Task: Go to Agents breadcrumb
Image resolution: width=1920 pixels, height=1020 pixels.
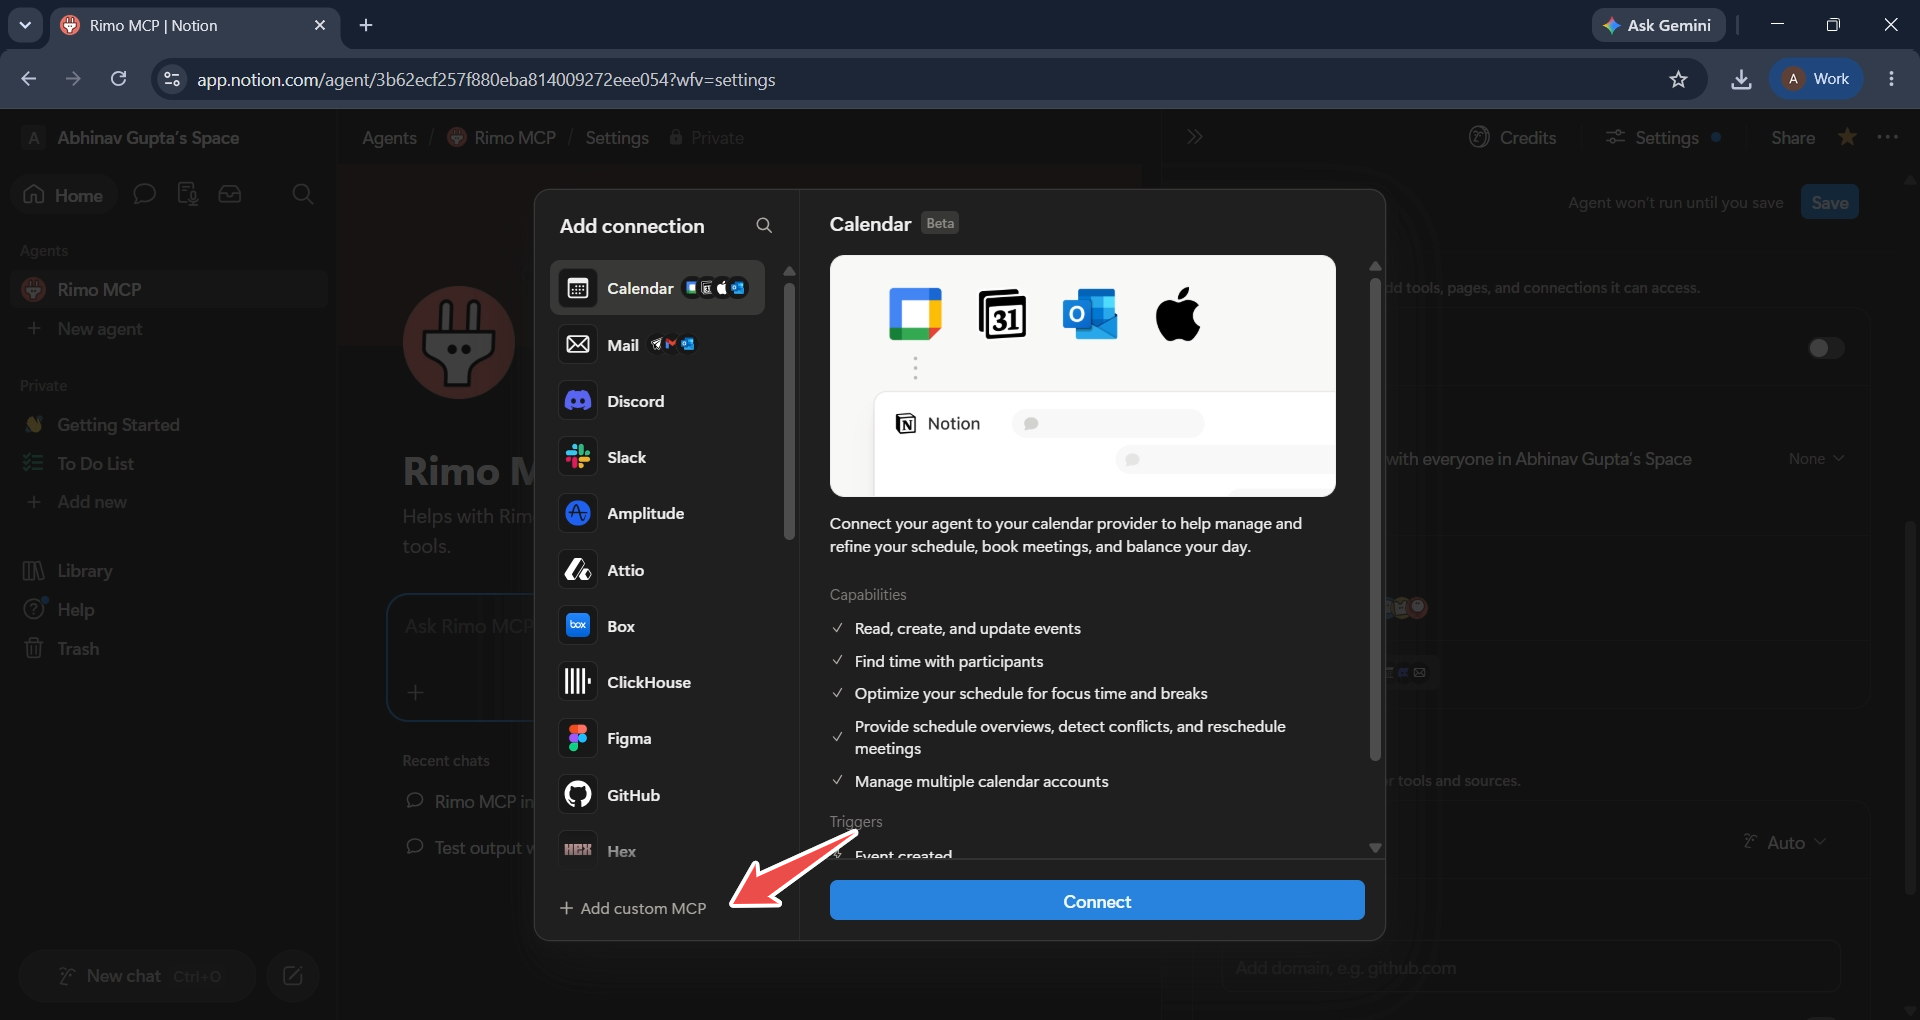Action: click(389, 137)
